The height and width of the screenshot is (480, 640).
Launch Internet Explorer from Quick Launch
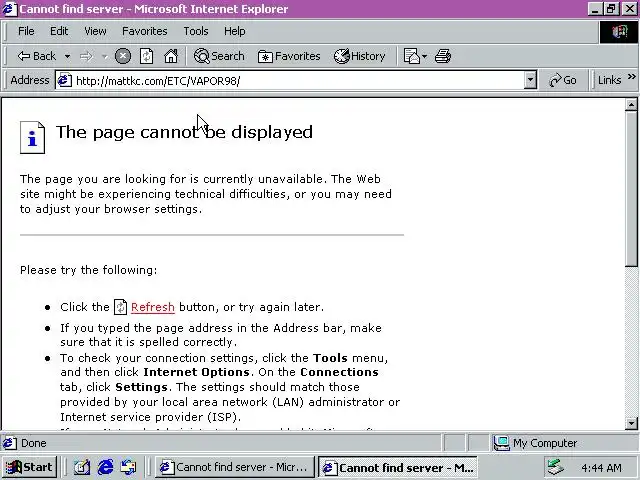(x=105, y=467)
